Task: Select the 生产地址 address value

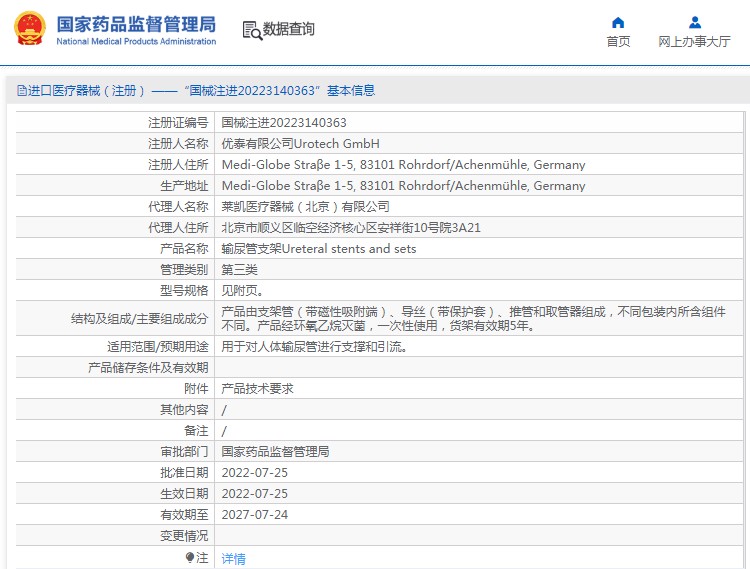Action: pyautogui.click(x=403, y=186)
